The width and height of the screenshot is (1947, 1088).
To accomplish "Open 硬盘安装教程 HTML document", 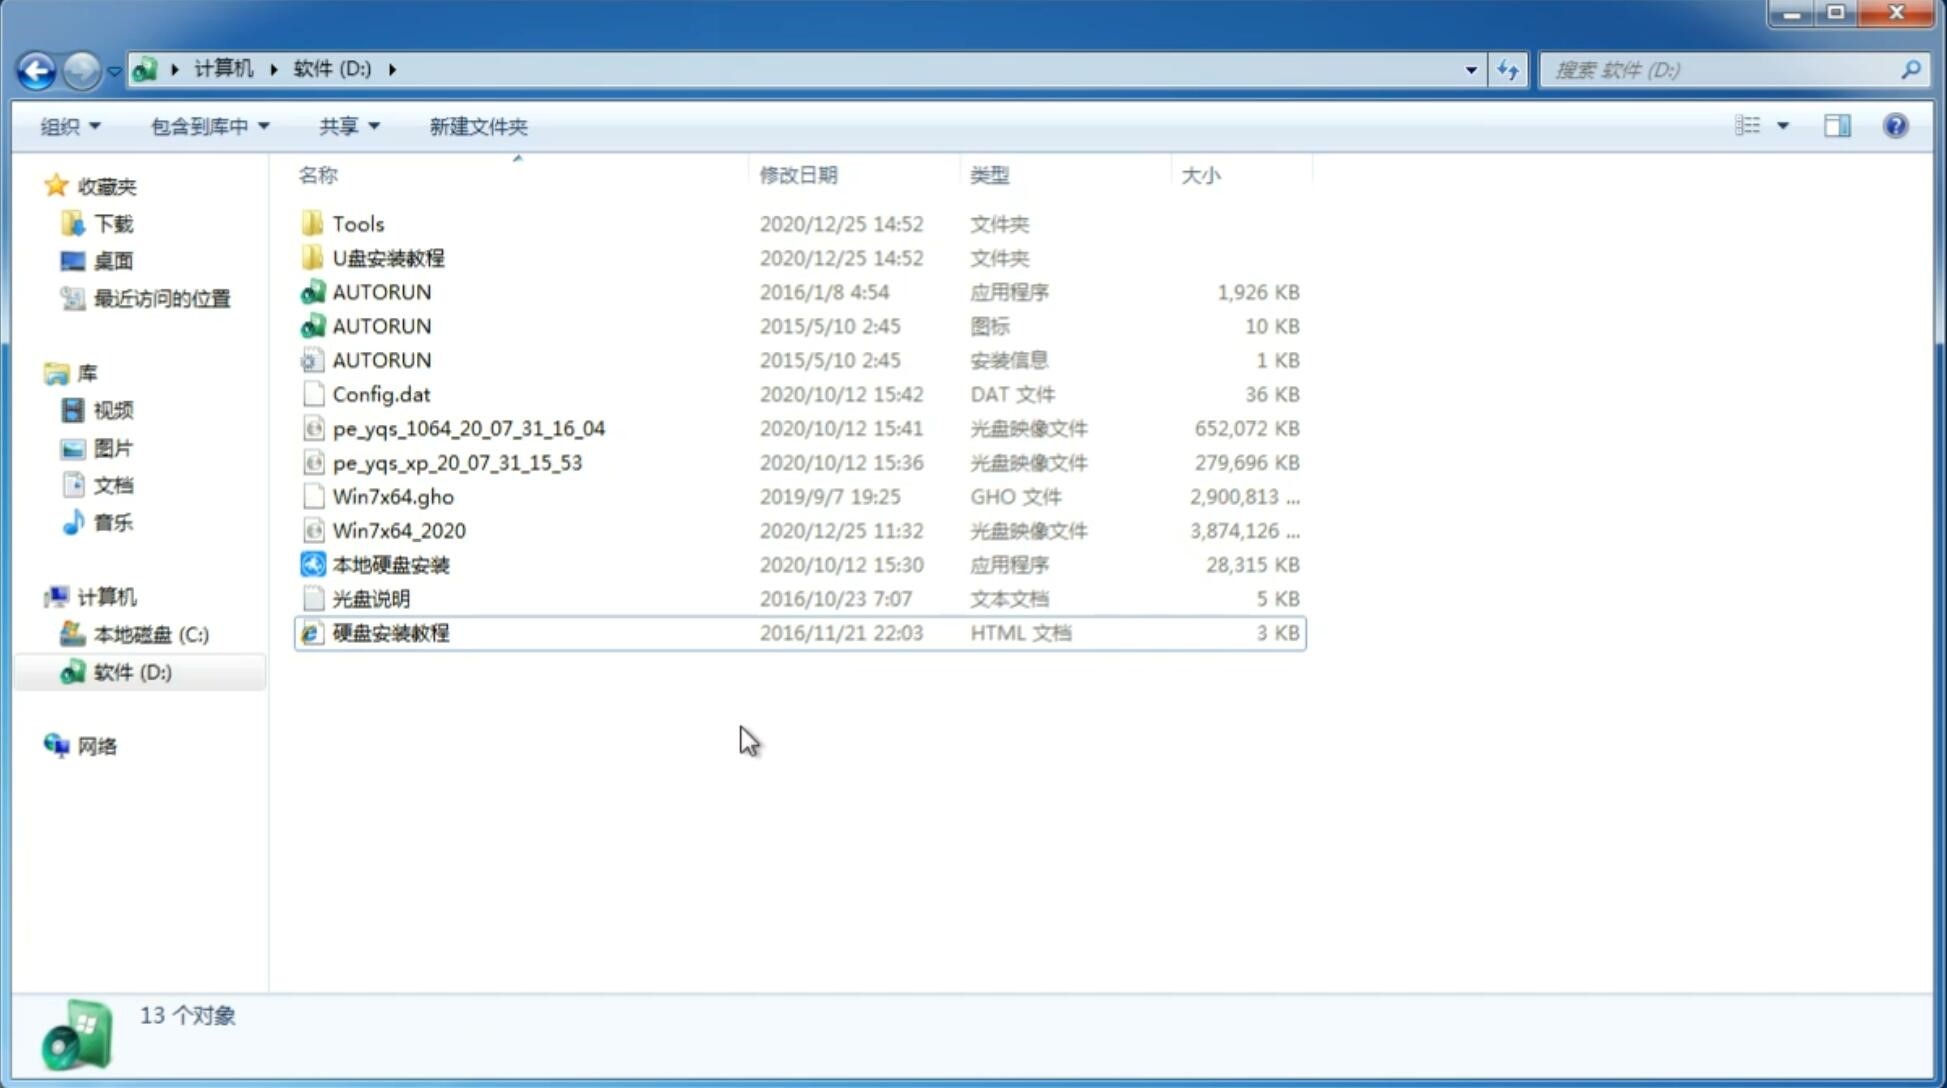I will pyautogui.click(x=390, y=632).
